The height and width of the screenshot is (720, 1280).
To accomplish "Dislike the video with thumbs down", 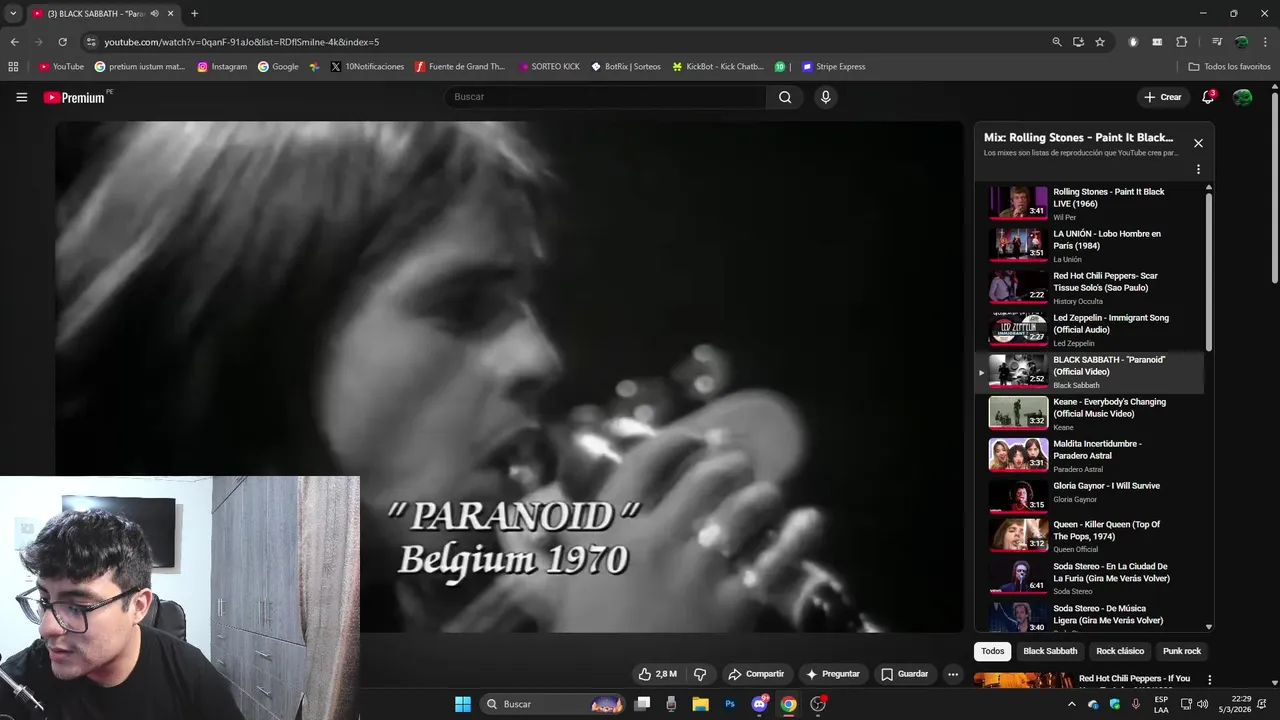I will tap(701, 674).
